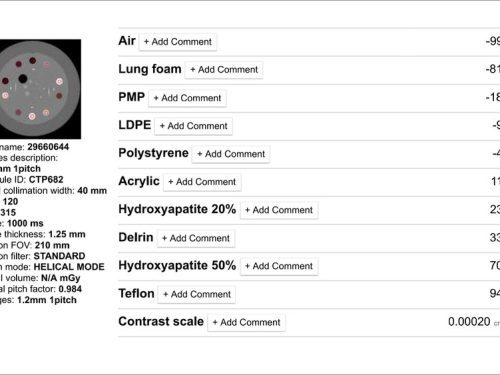
Task: Click the black air insert in phantom image
Action: [23, 79]
